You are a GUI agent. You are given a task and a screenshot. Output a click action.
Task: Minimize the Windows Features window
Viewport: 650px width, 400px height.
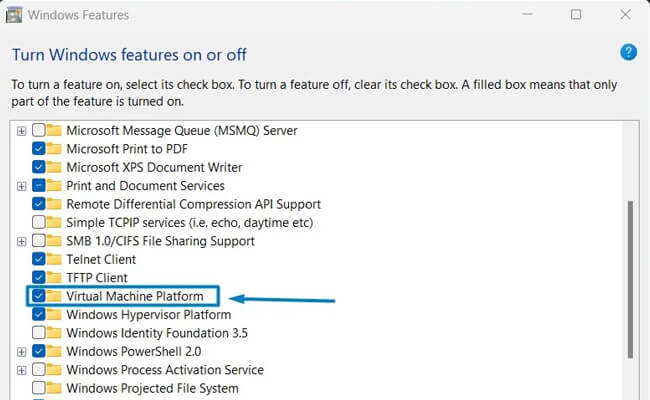click(x=527, y=15)
